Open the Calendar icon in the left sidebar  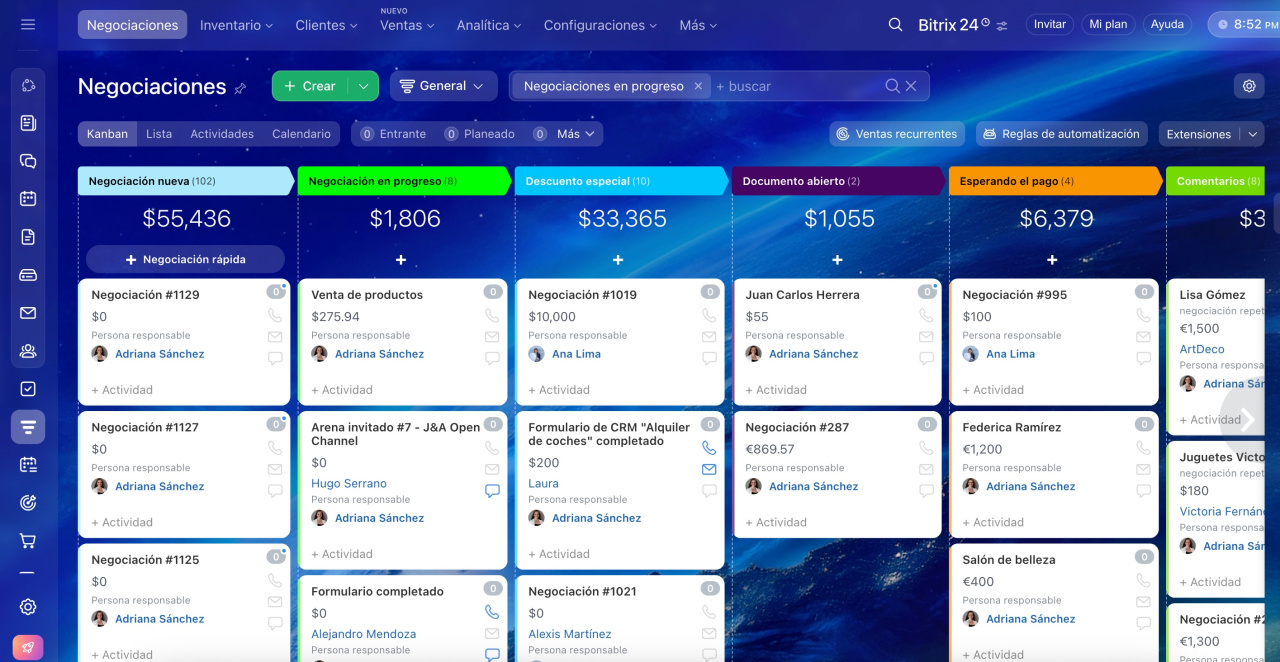(28, 199)
